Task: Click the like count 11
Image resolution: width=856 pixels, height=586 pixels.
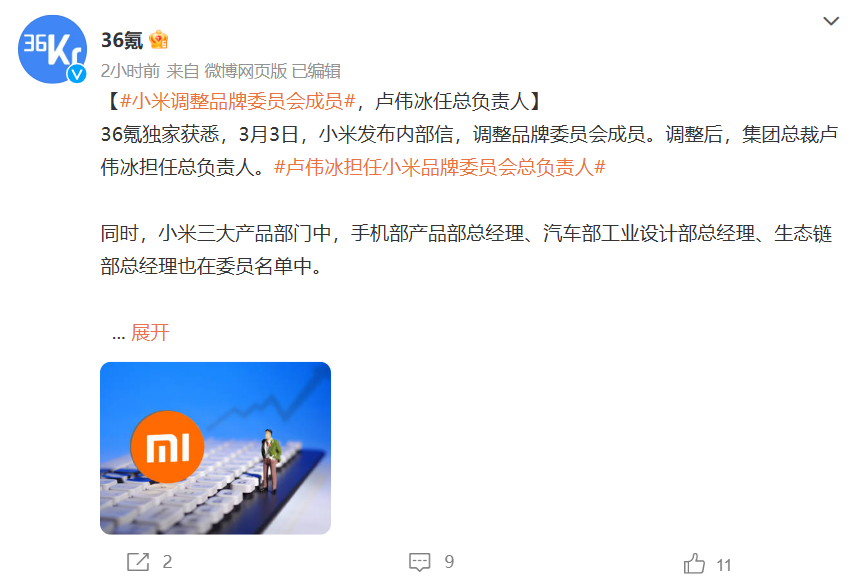Action: (x=724, y=565)
